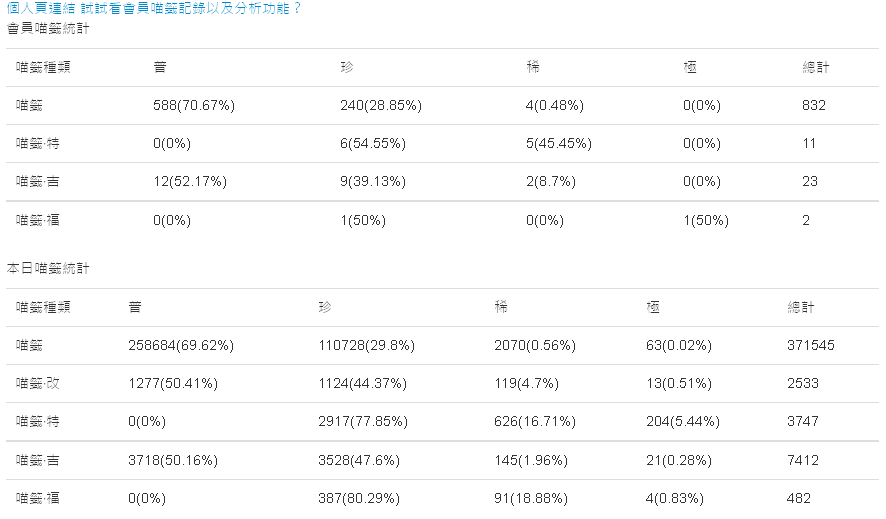Image resolution: width=886 pixels, height=519 pixels.
Task: Click the 2917(77.85%) cell
Action: [366, 421]
